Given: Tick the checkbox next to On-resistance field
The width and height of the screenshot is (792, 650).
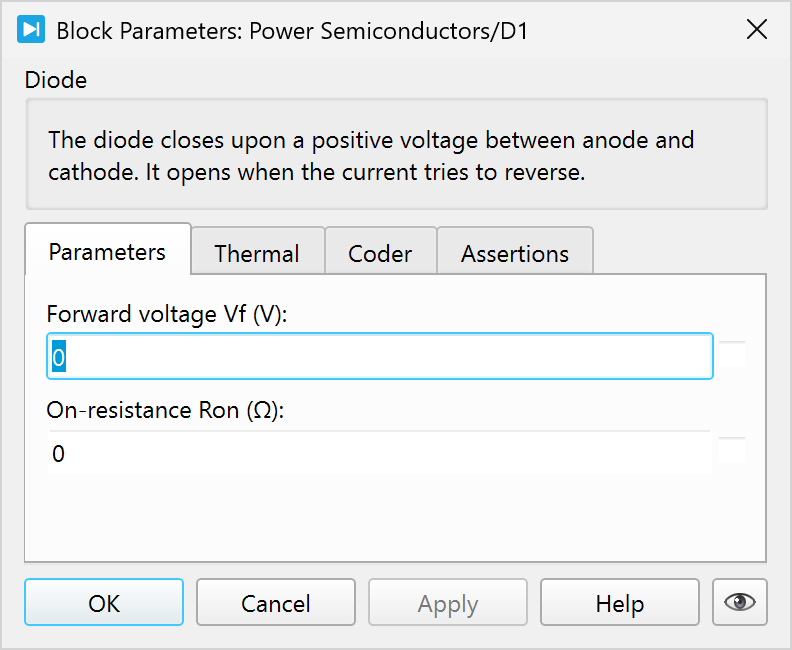Looking at the screenshot, I should coord(732,452).
